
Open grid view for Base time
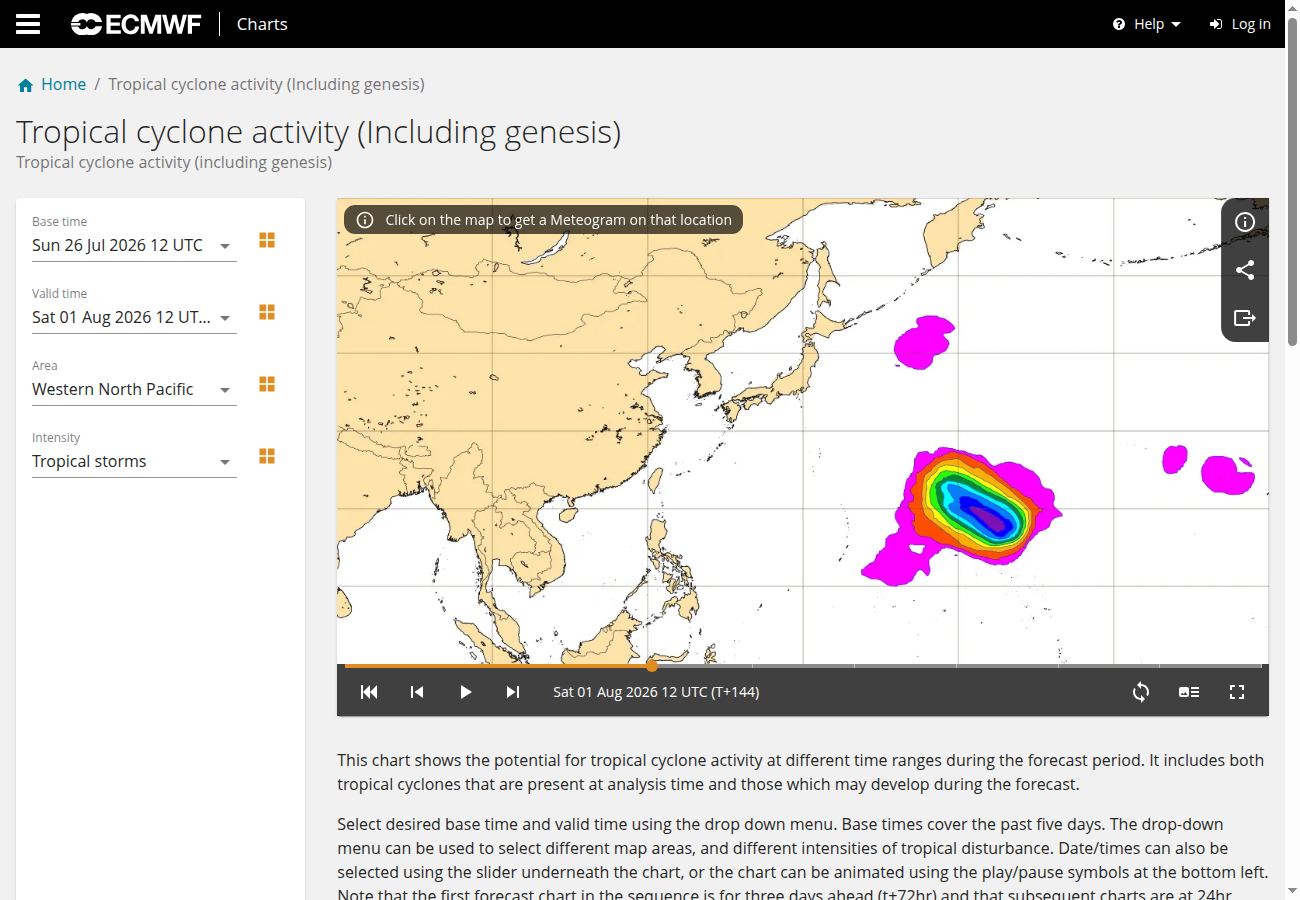(267, 240)
